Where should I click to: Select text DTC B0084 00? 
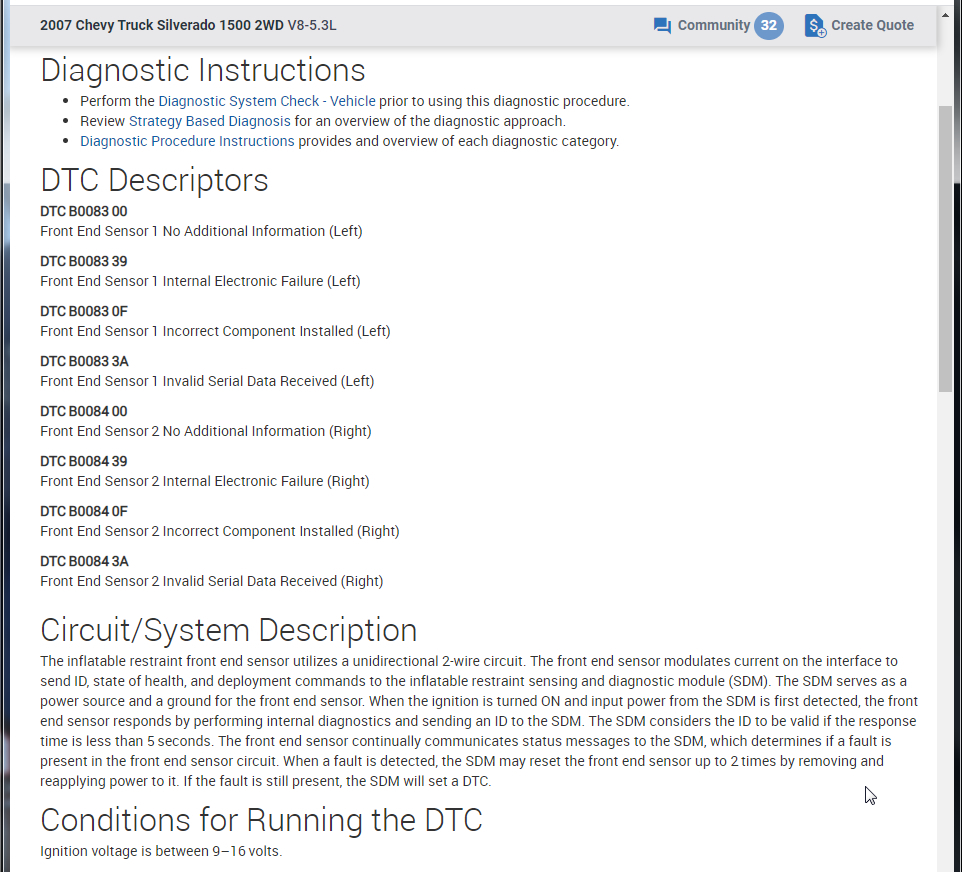(x=83, y=412)
